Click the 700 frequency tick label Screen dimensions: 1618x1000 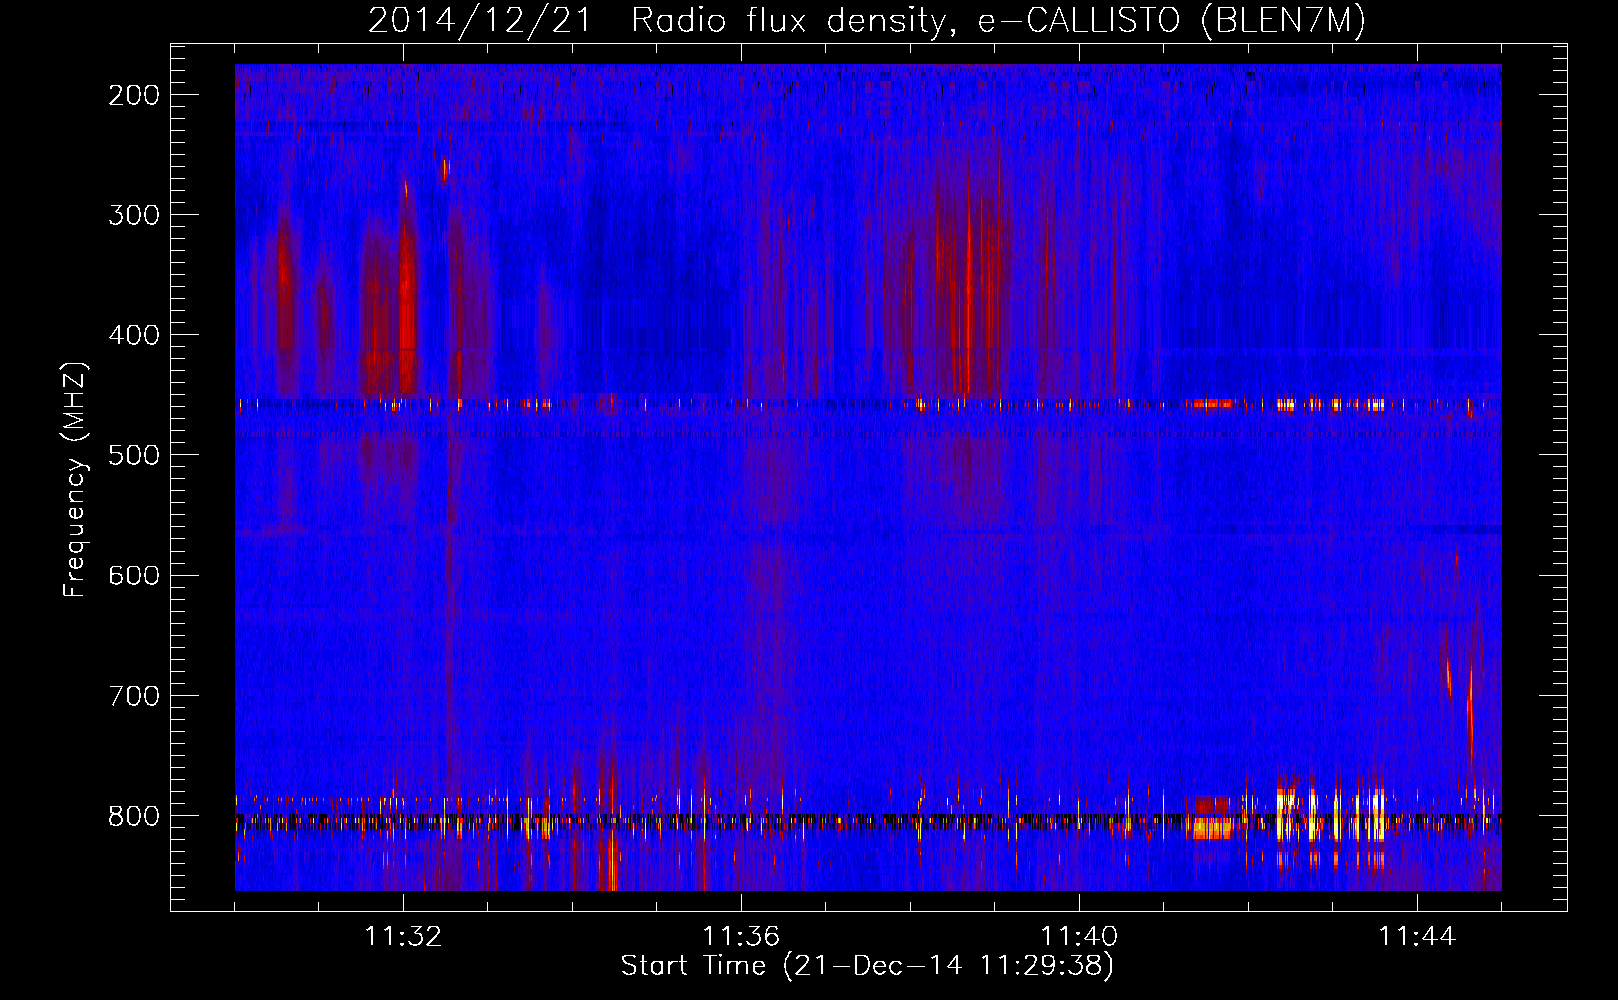(133, 695)
